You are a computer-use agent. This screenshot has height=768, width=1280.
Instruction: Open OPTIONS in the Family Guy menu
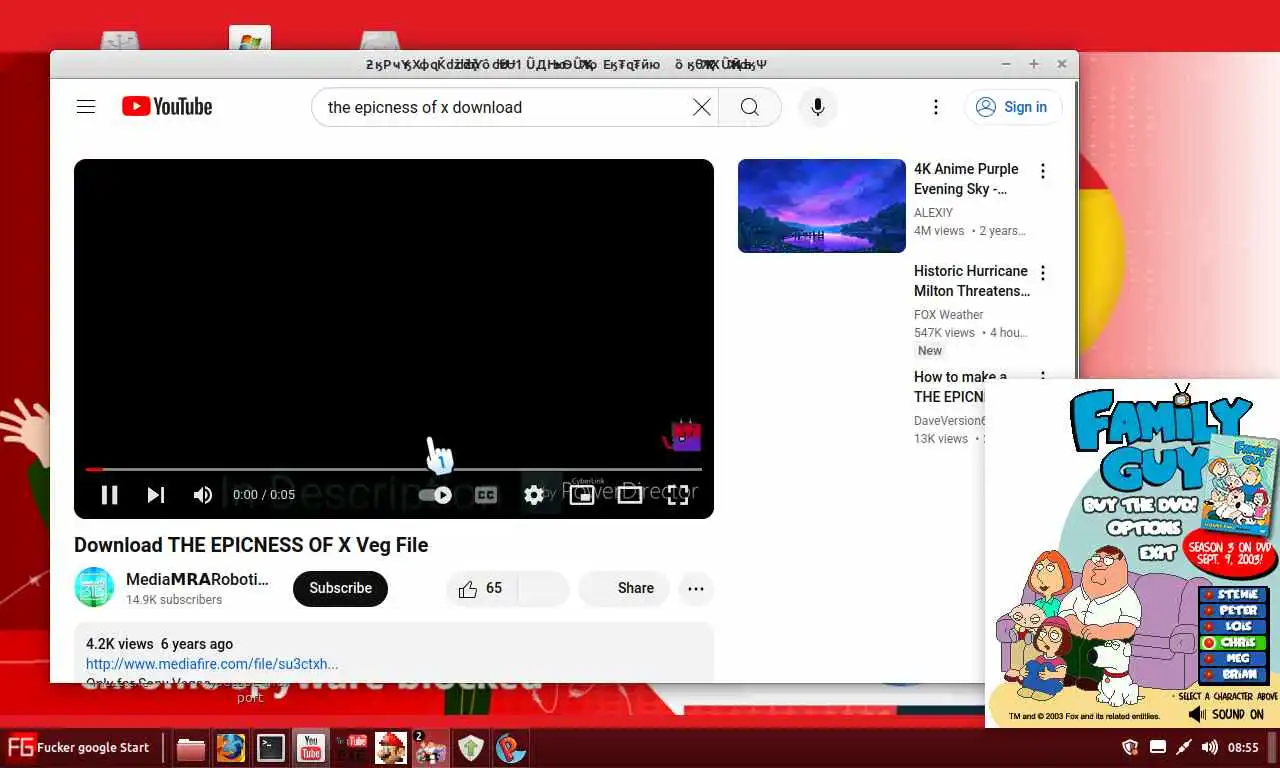tap(1144, 528)
